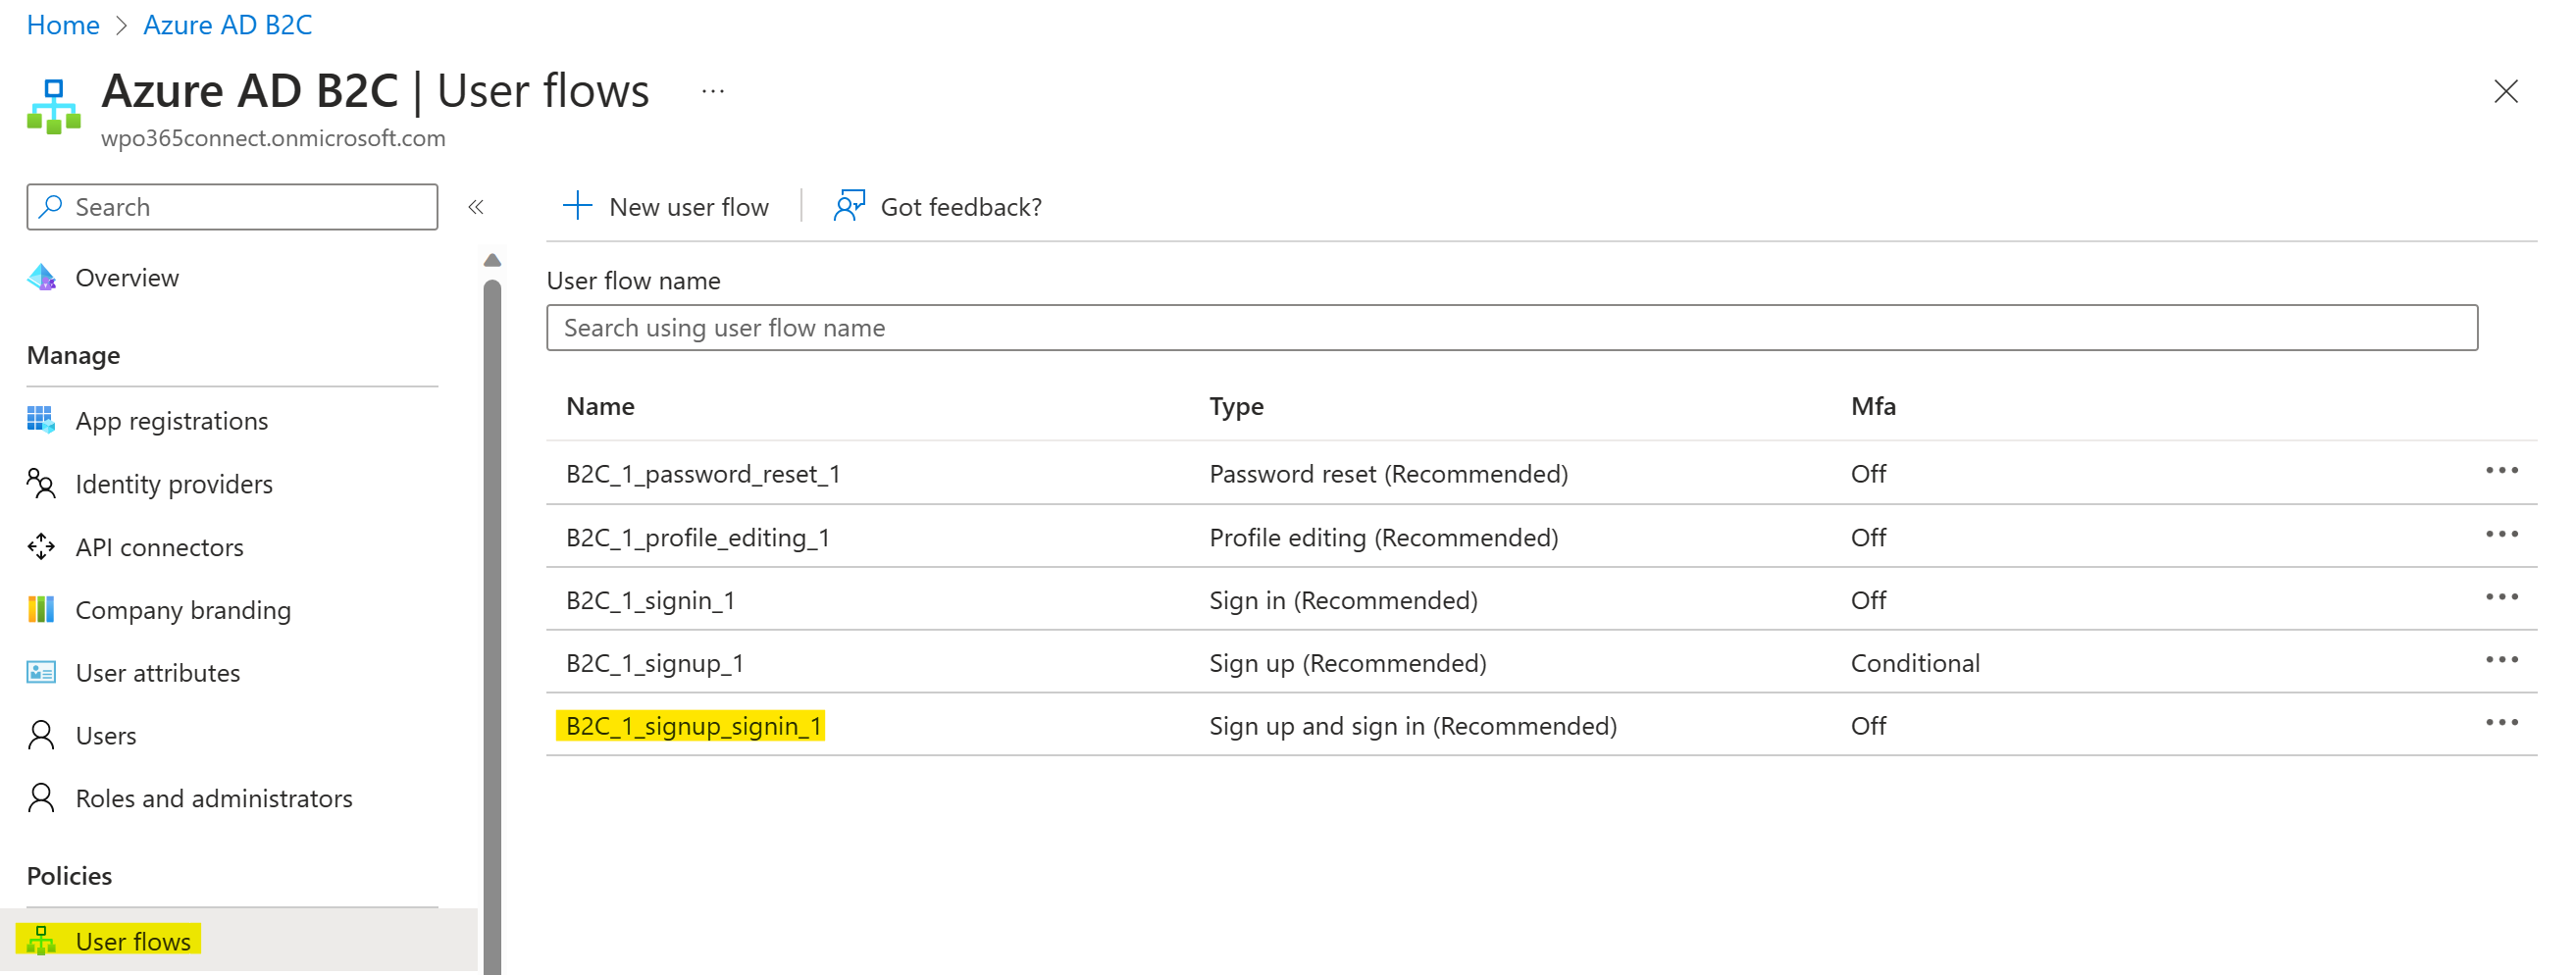Viewport: 2576px width, 975px height.
Task: Sort by the Mfa column header
Action: [1873, 406]
